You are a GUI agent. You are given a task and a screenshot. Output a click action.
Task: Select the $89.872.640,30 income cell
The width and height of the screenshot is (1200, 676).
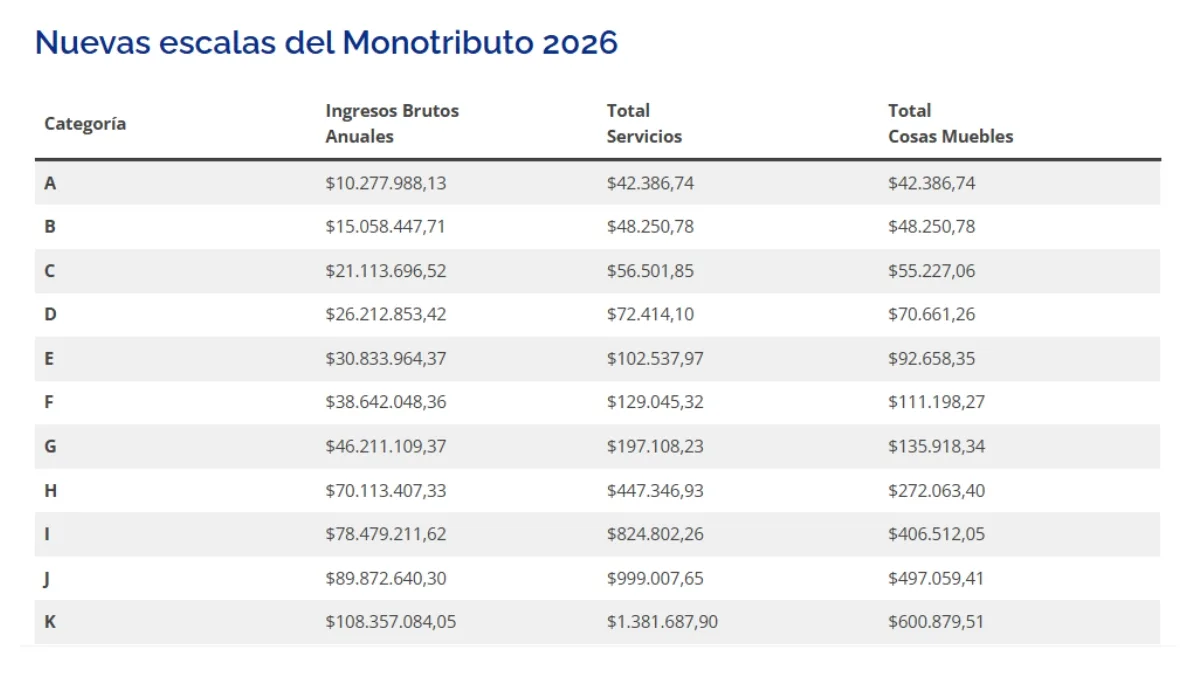pos(386,578)
